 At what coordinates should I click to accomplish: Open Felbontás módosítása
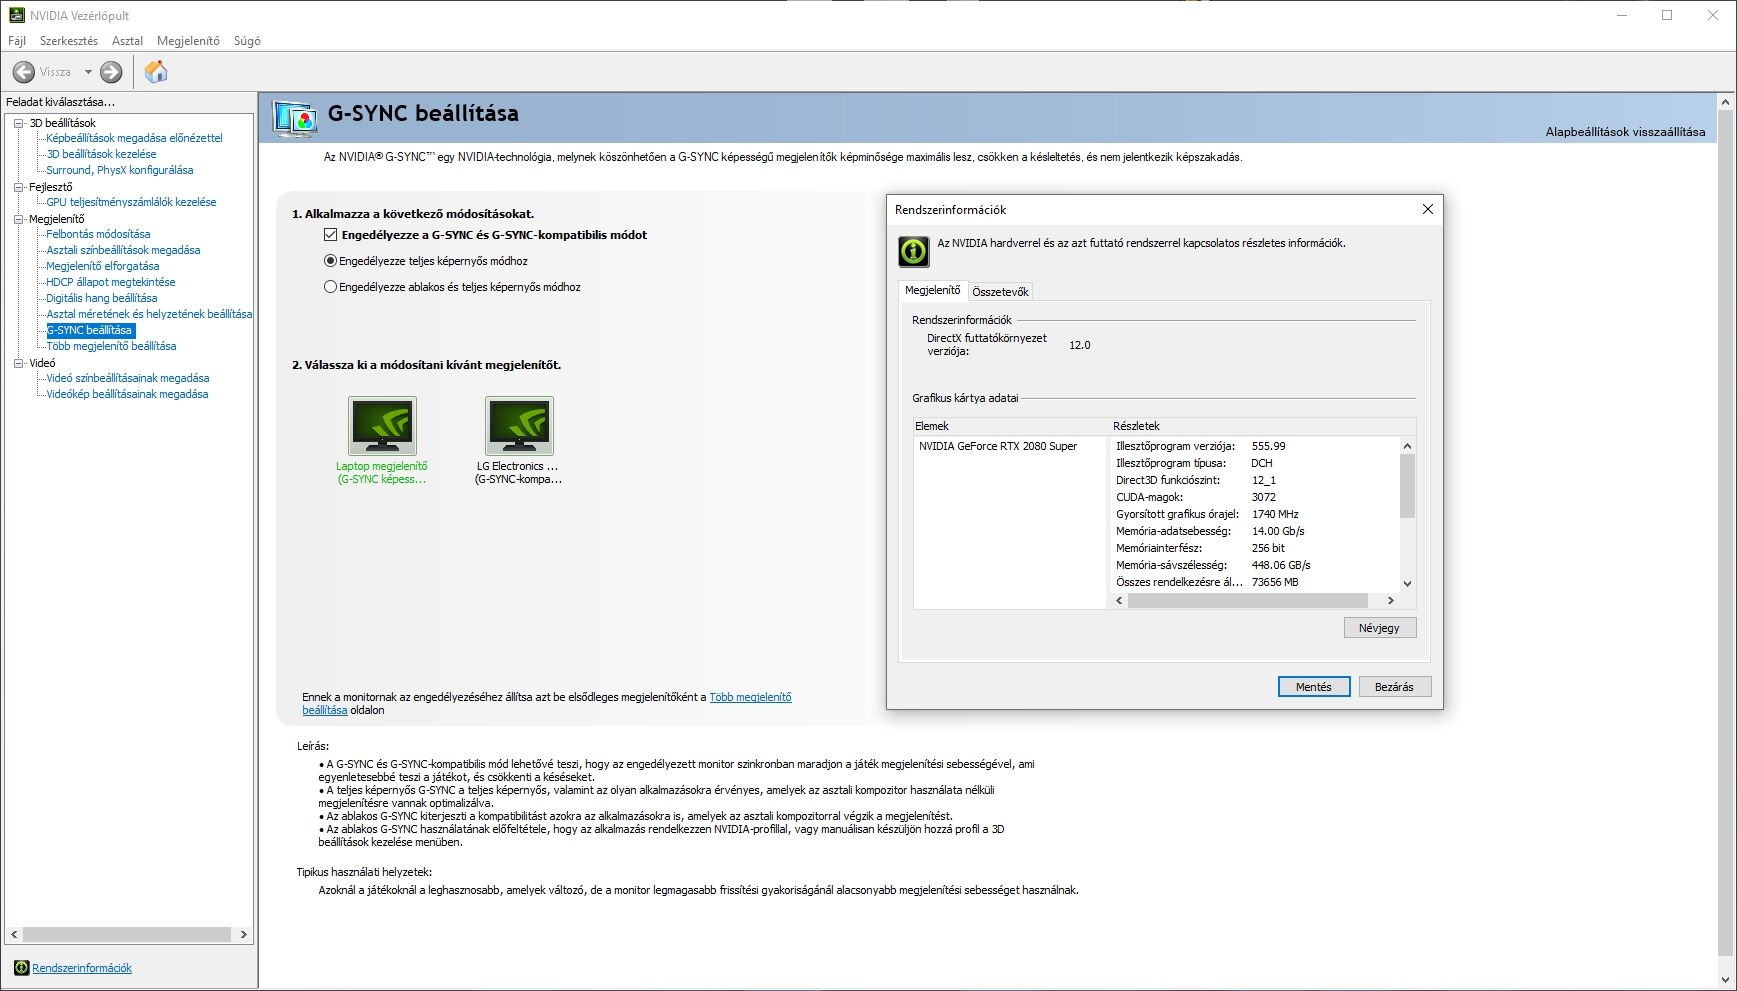[x=98, y=234]
